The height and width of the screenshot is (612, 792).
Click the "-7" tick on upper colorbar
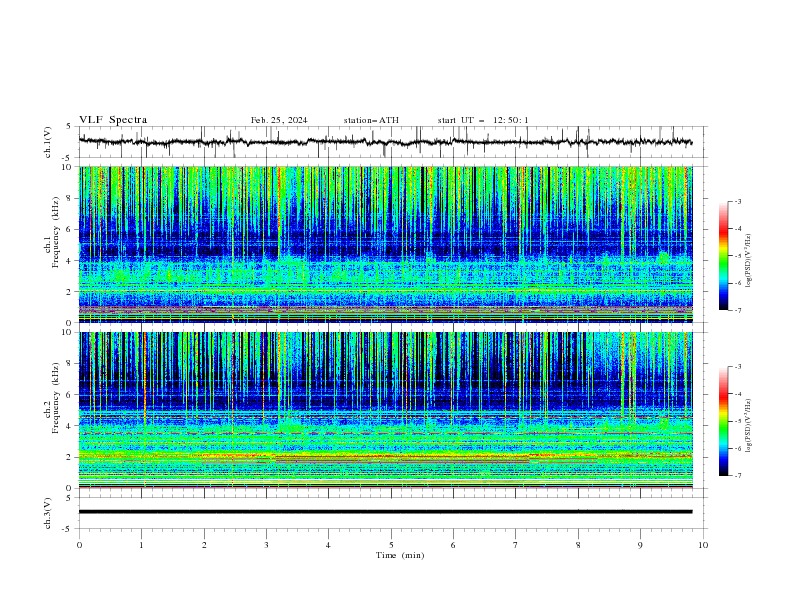pos(737,310)
